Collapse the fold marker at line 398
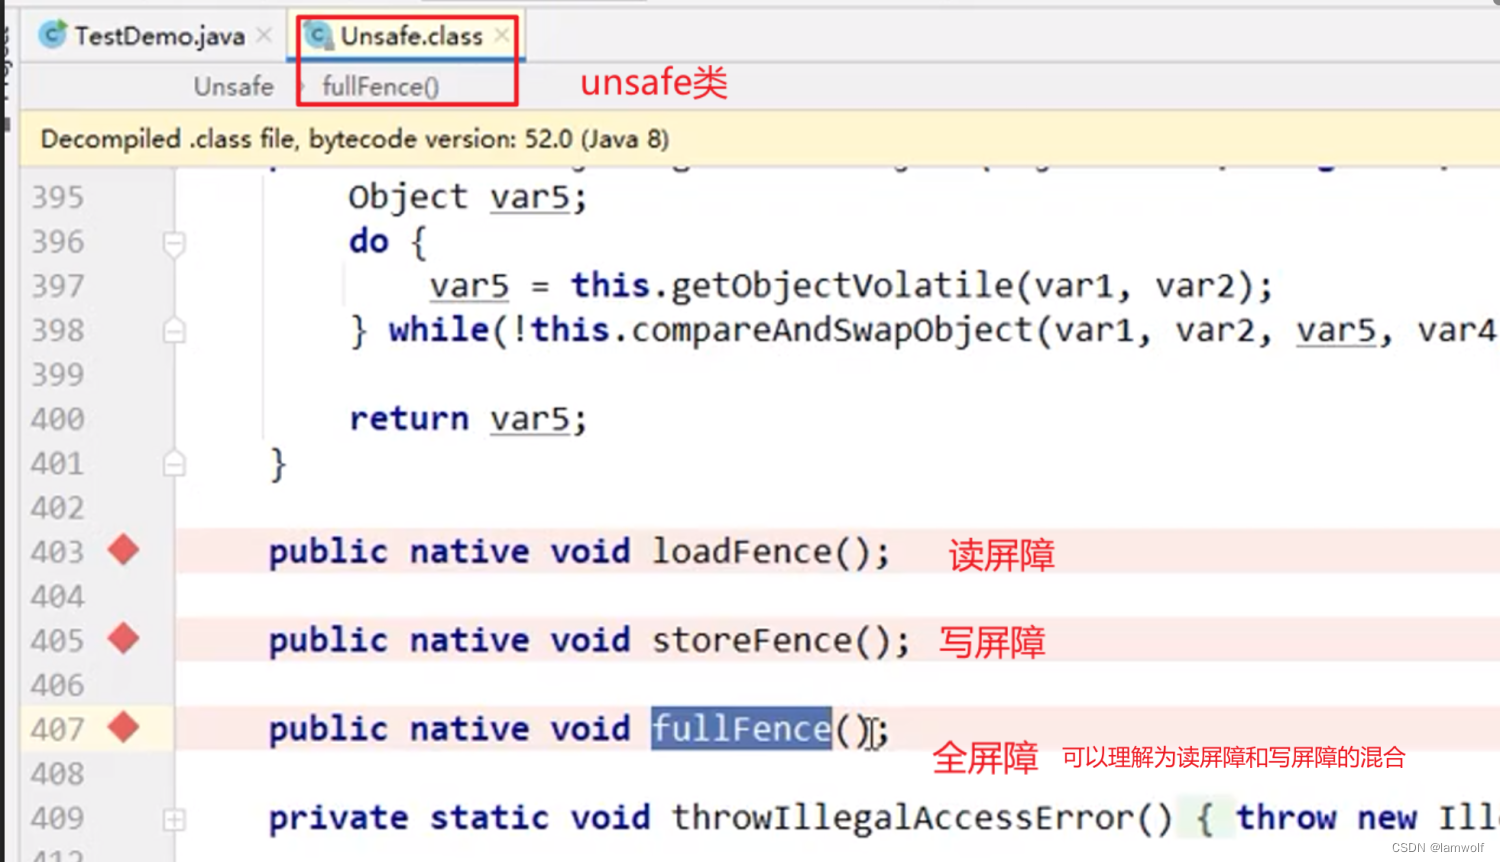This screenshot has height=862, width=1500. (174, 330)
